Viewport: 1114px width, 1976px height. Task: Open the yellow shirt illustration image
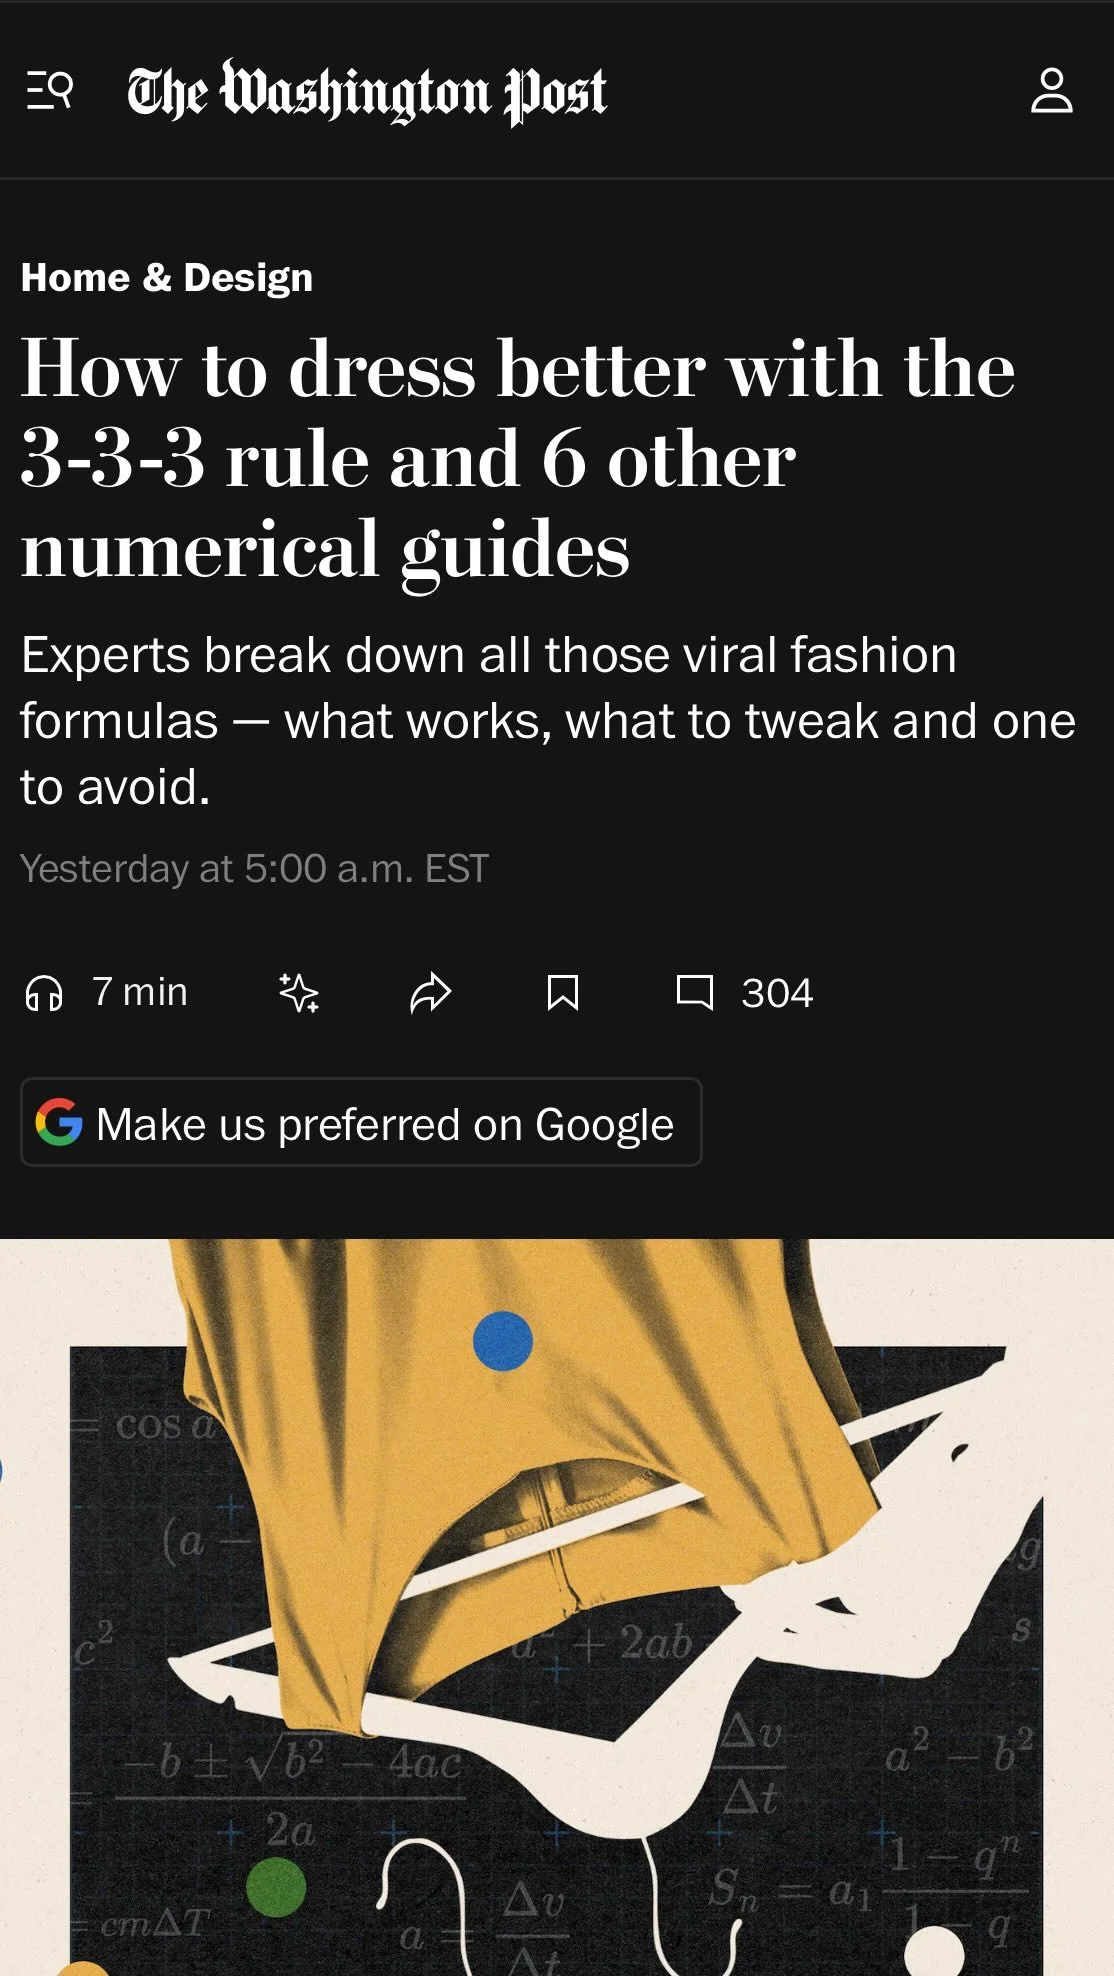557,1607
